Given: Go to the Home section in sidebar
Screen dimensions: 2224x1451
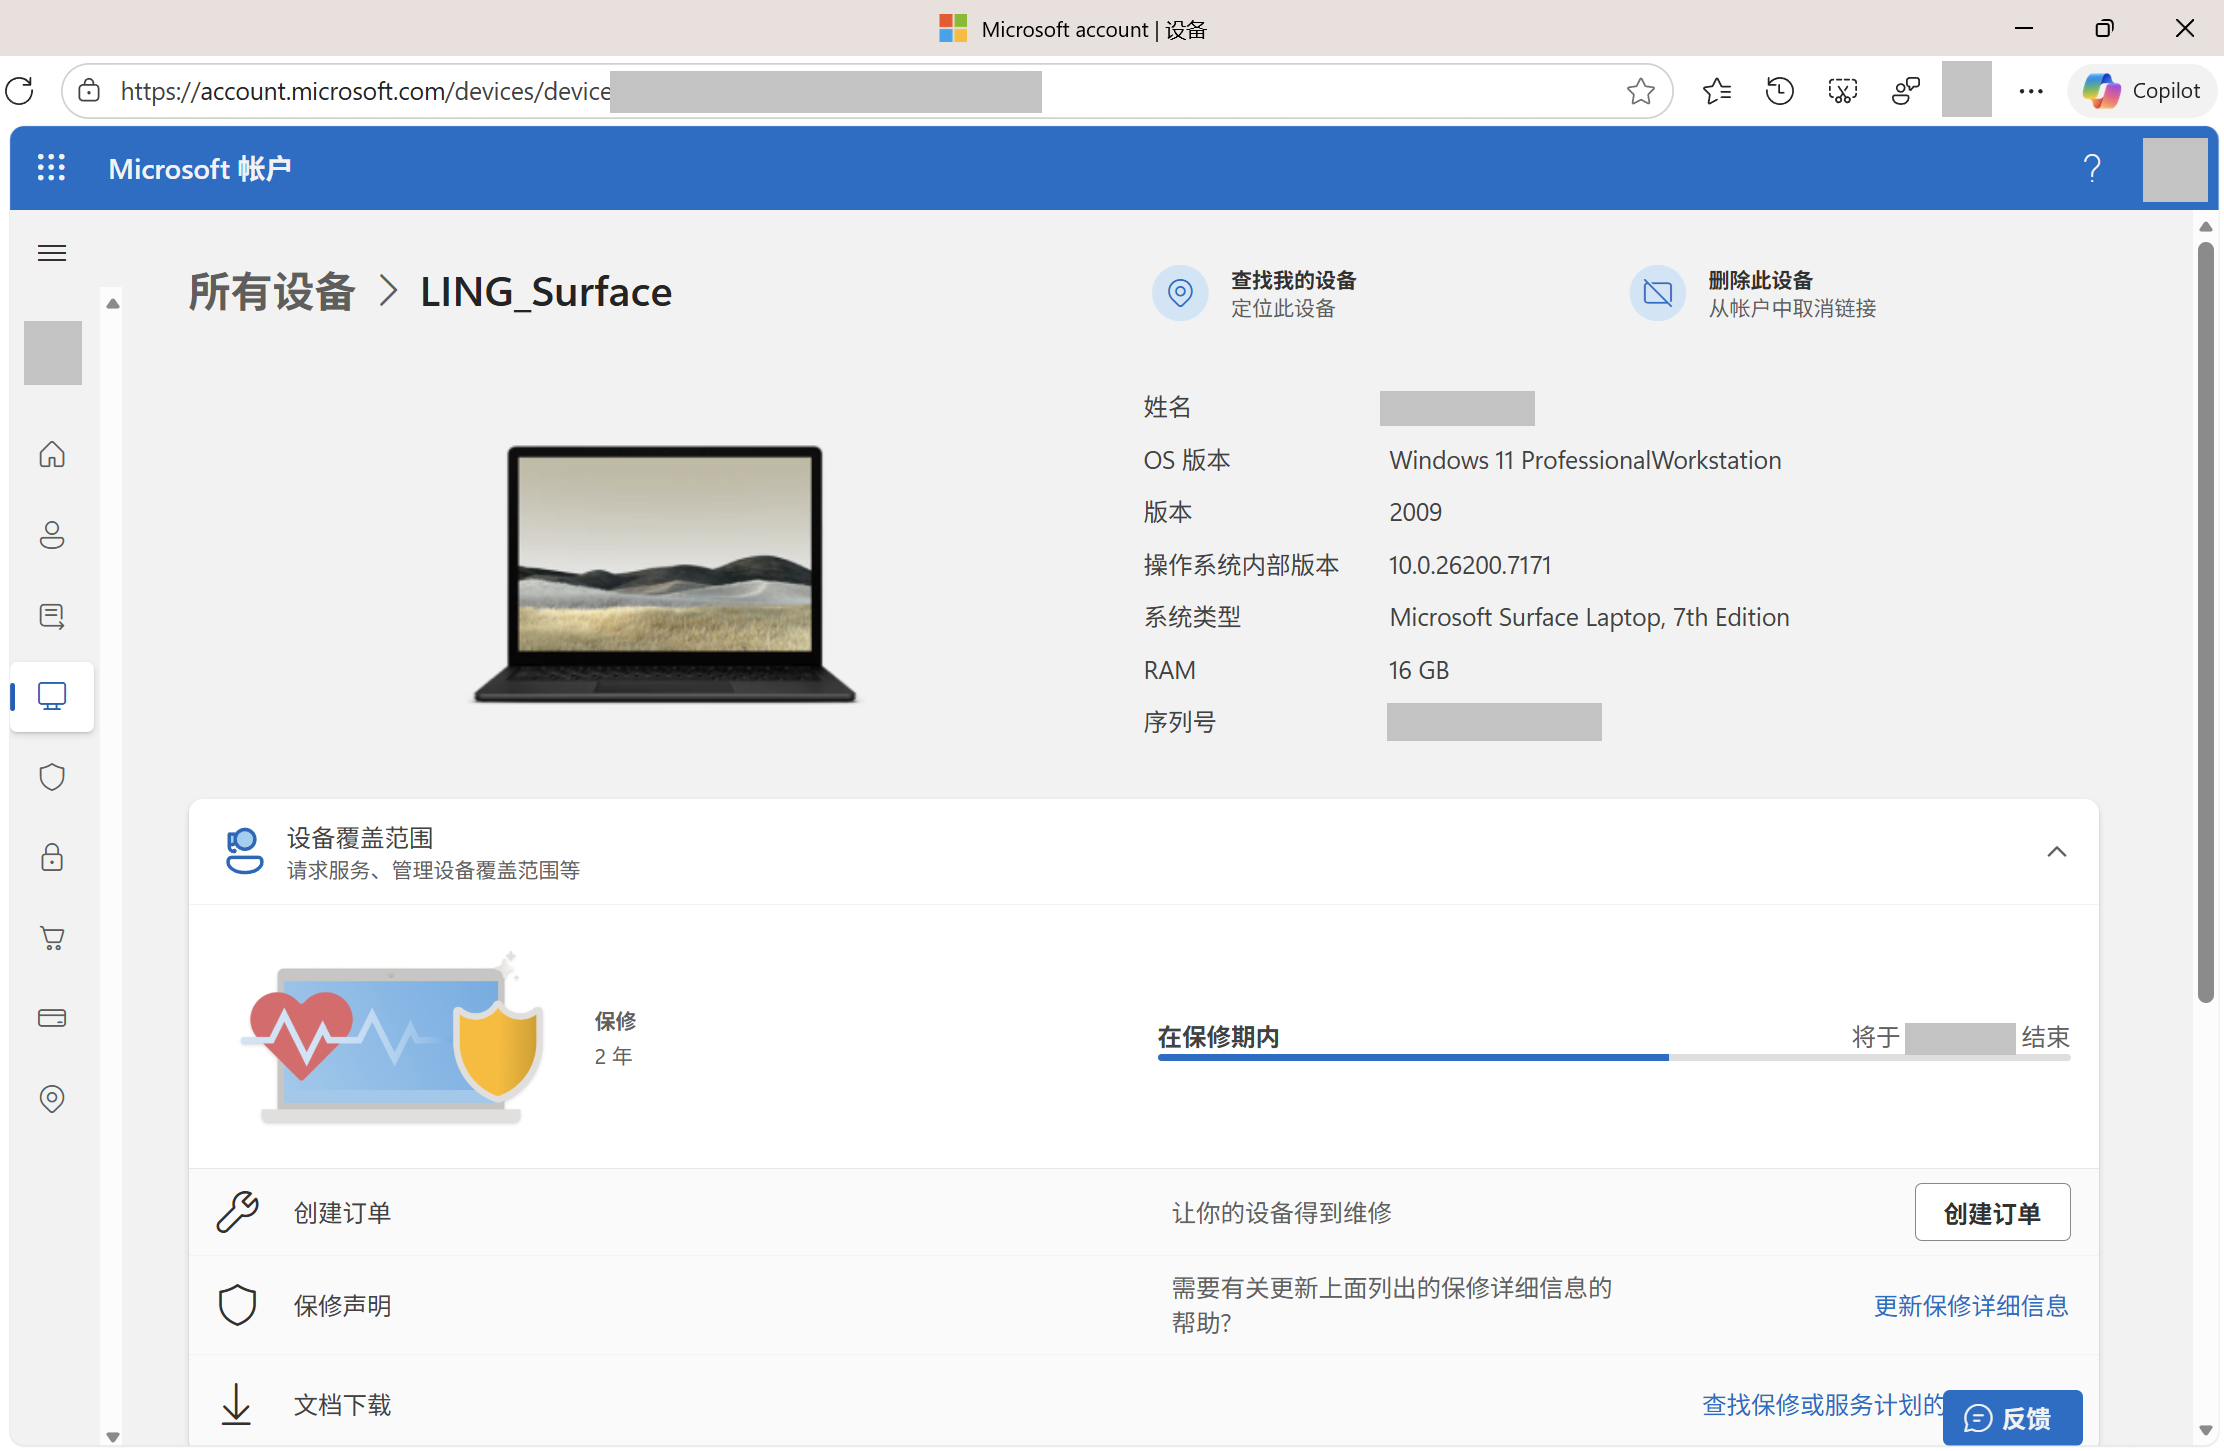Looking at the screenshot, I should pyautogui.click(x=52, y=454).
